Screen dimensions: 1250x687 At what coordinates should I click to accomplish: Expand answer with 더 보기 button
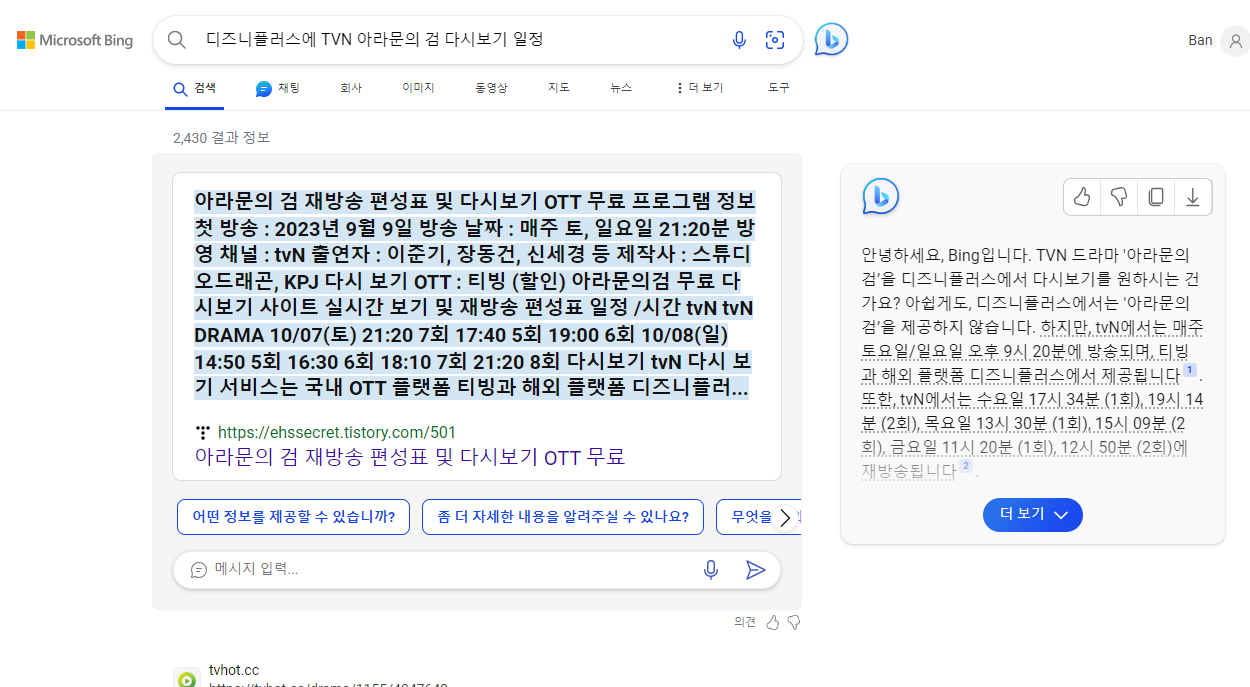coord(1033,514)
